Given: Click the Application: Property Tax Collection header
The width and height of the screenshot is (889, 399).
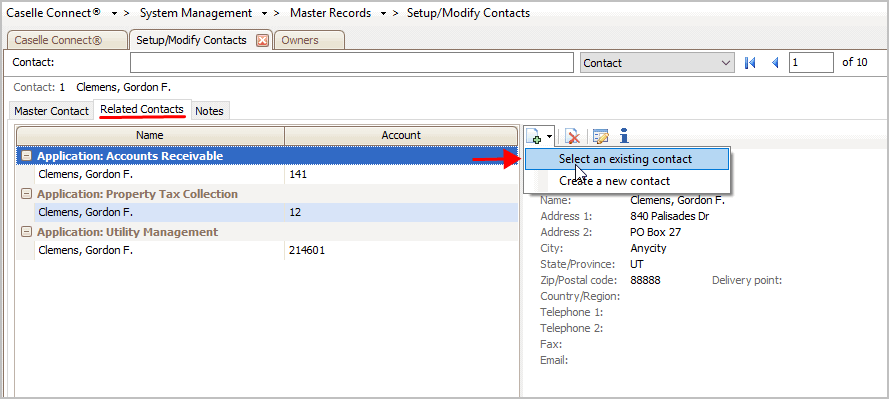Looking at the screenshot, I should coord(267,194).
